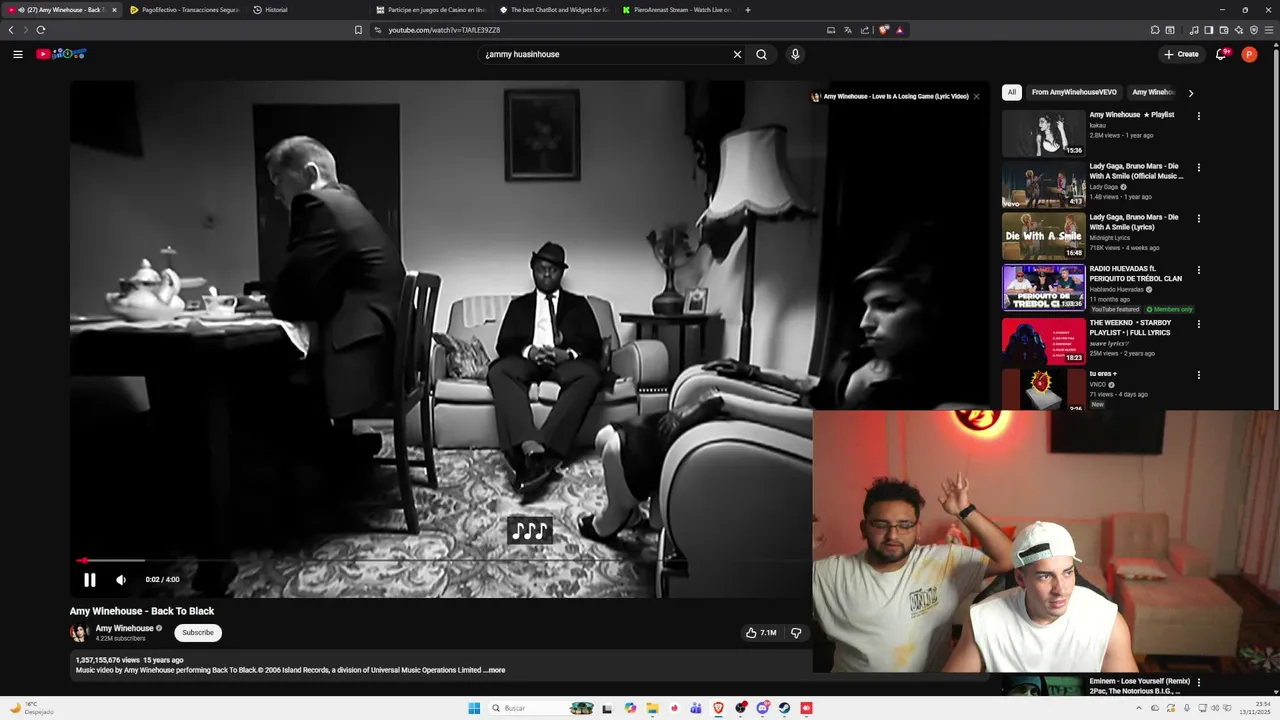Focus the YouTube search input
The height and width of the screenshot is (720, 1280).
[x=605, y=54]
